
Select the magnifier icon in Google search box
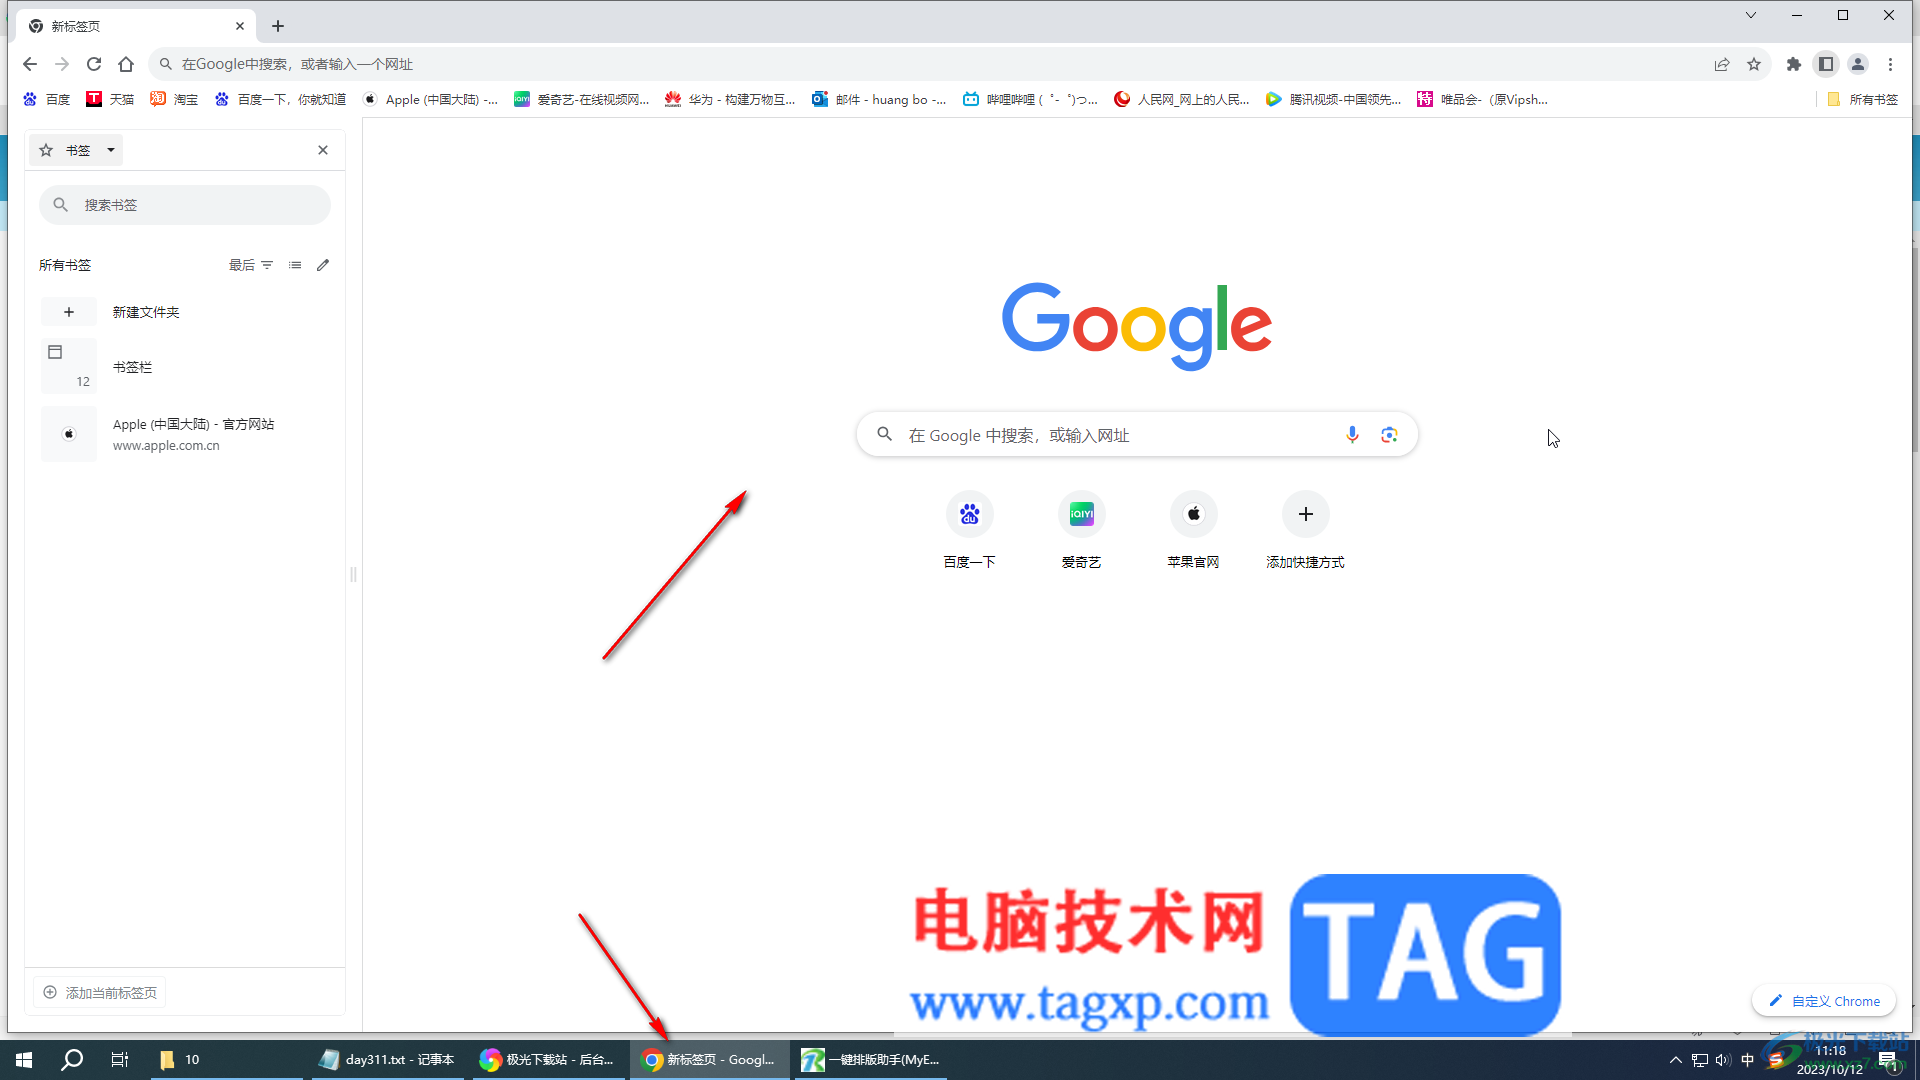point(884,434)
